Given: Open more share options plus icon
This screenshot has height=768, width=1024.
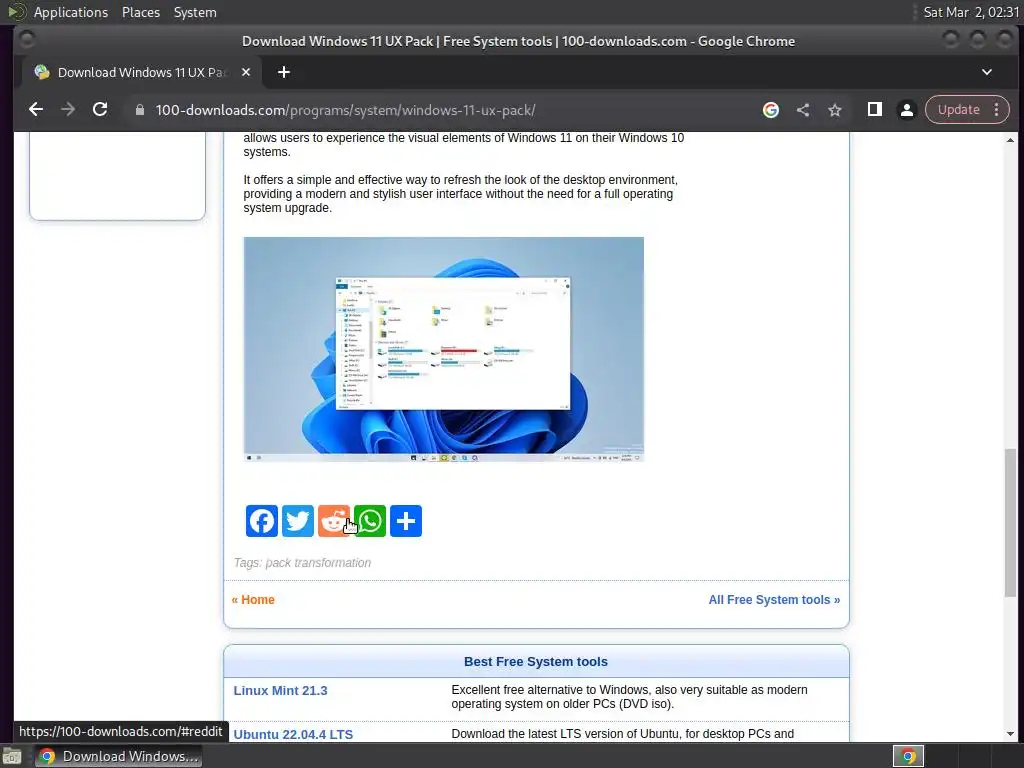Looking at the screenshot, I should [406, 521].
